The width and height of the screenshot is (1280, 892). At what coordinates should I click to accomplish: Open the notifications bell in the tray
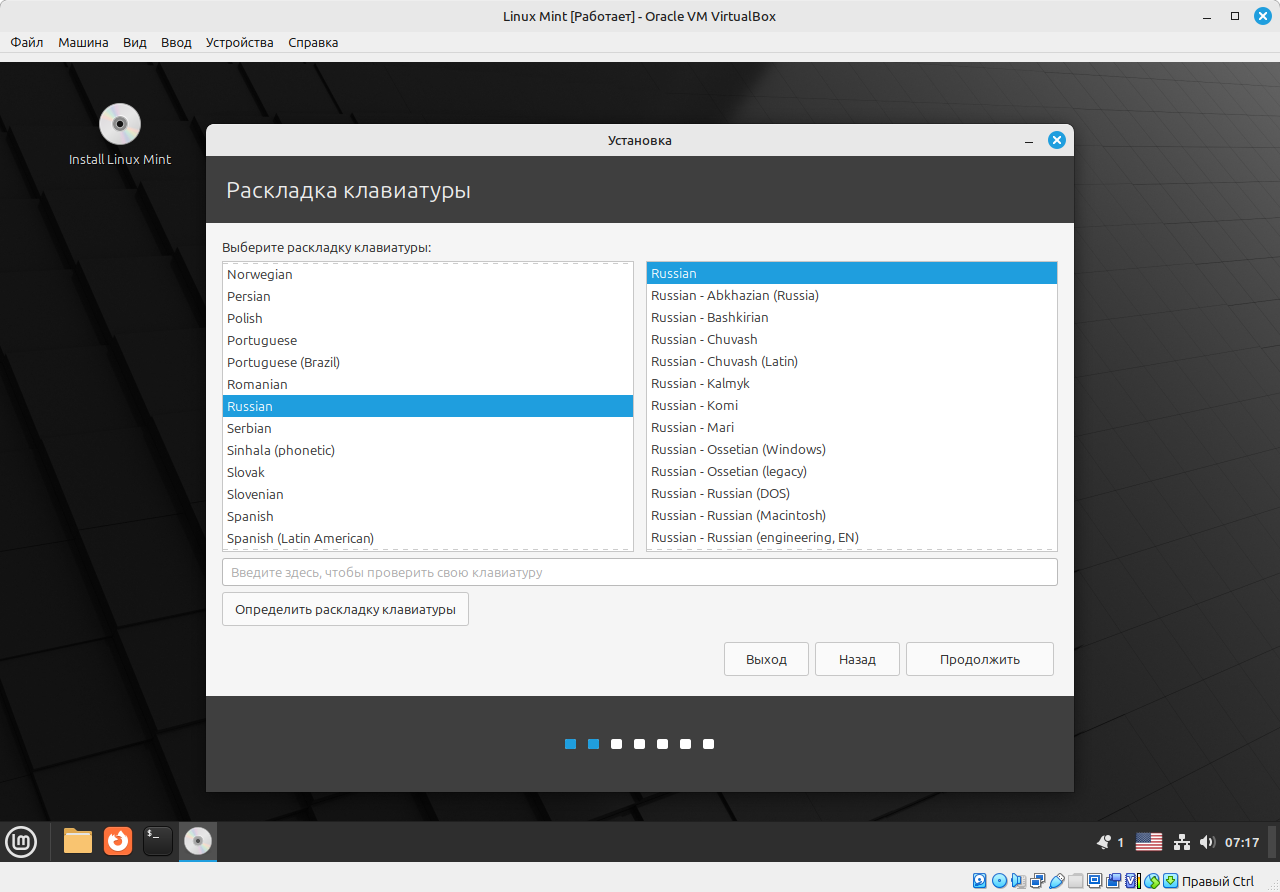(1104, 842)
